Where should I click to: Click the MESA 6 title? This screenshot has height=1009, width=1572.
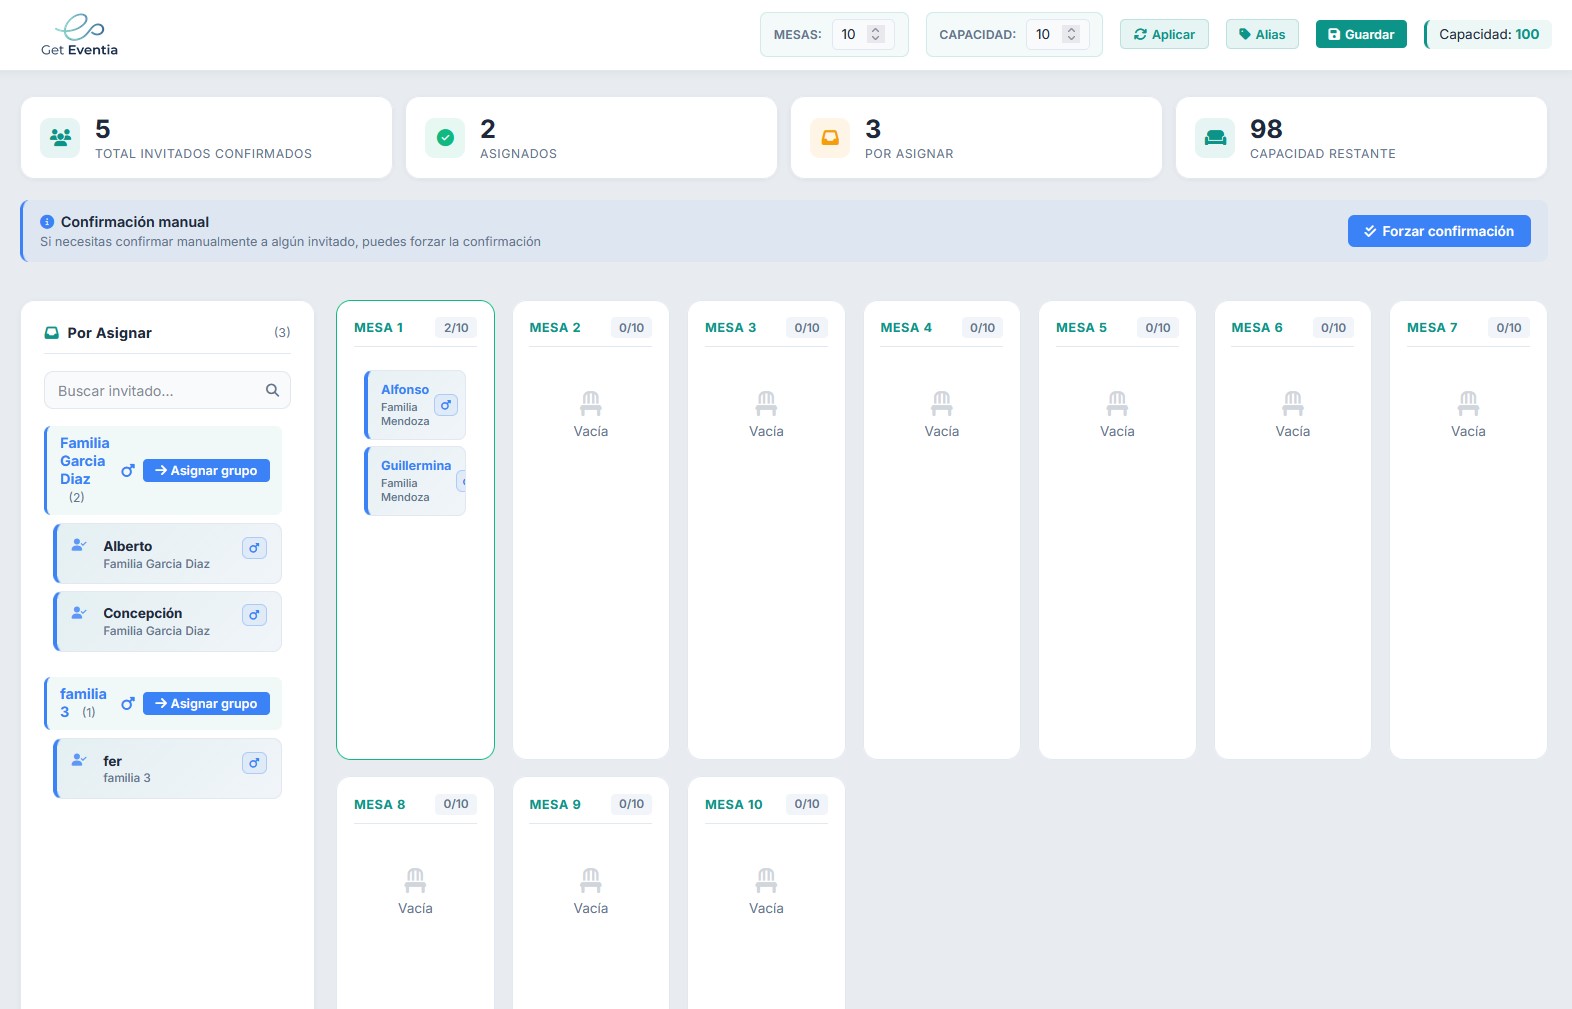point(1257,328)
